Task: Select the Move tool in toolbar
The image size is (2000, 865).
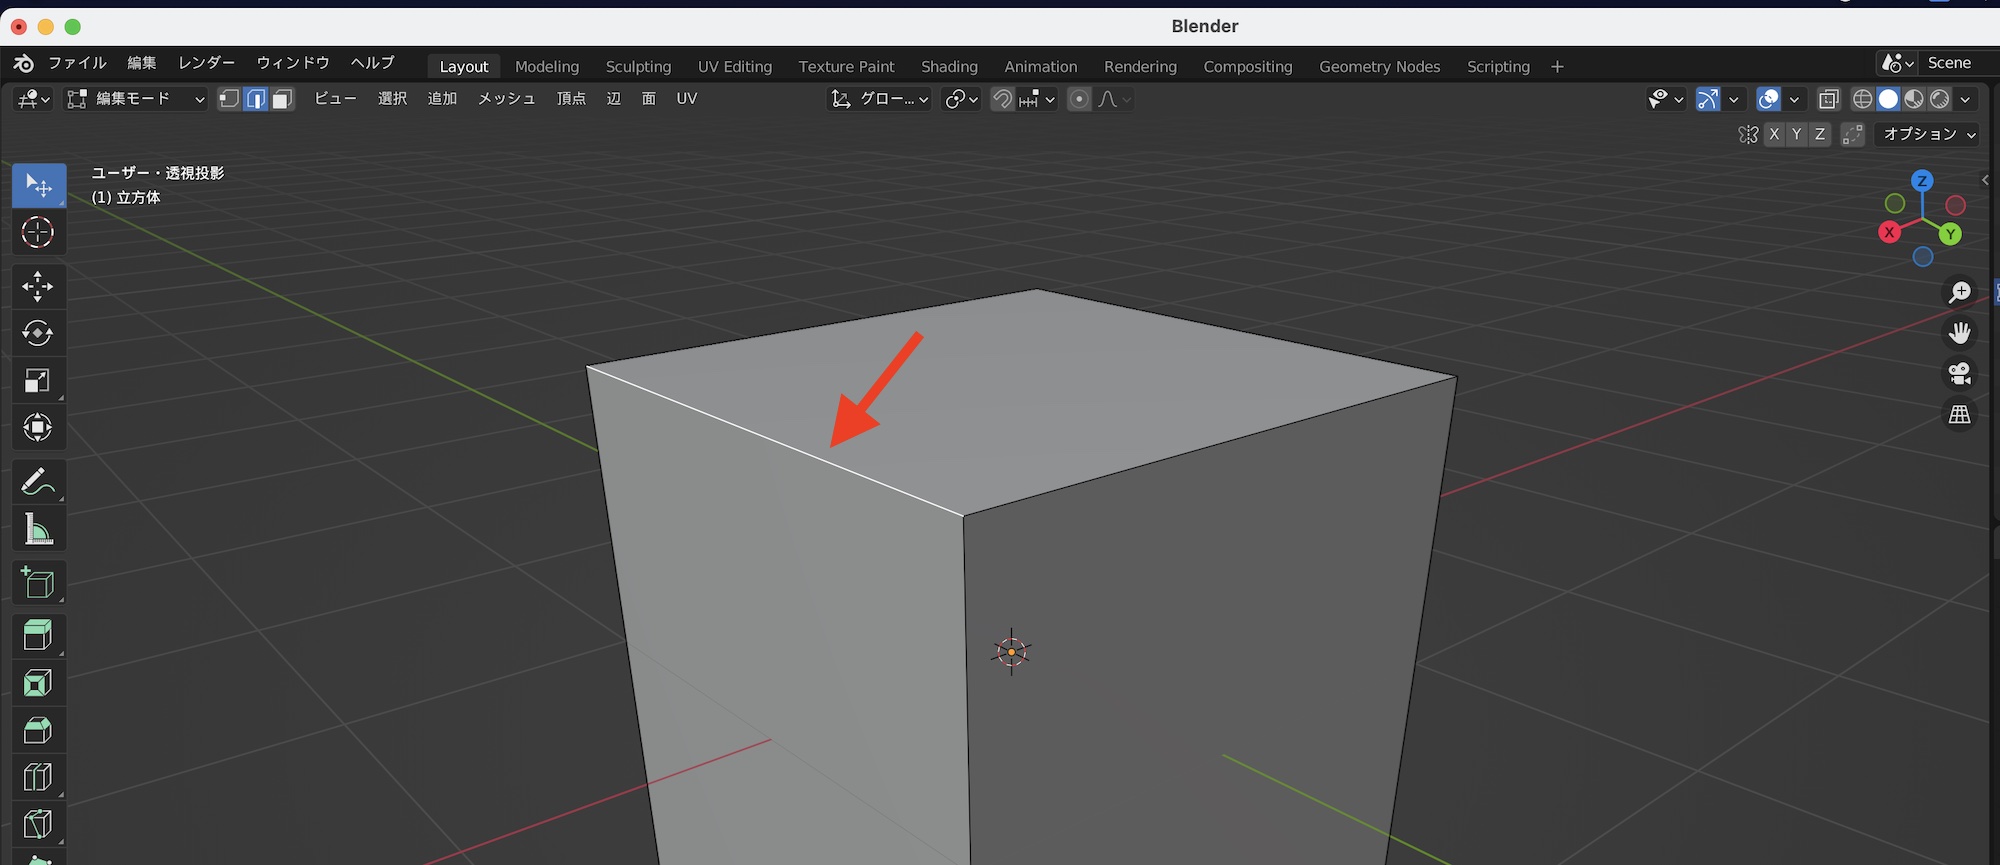Action: point(38,287)
